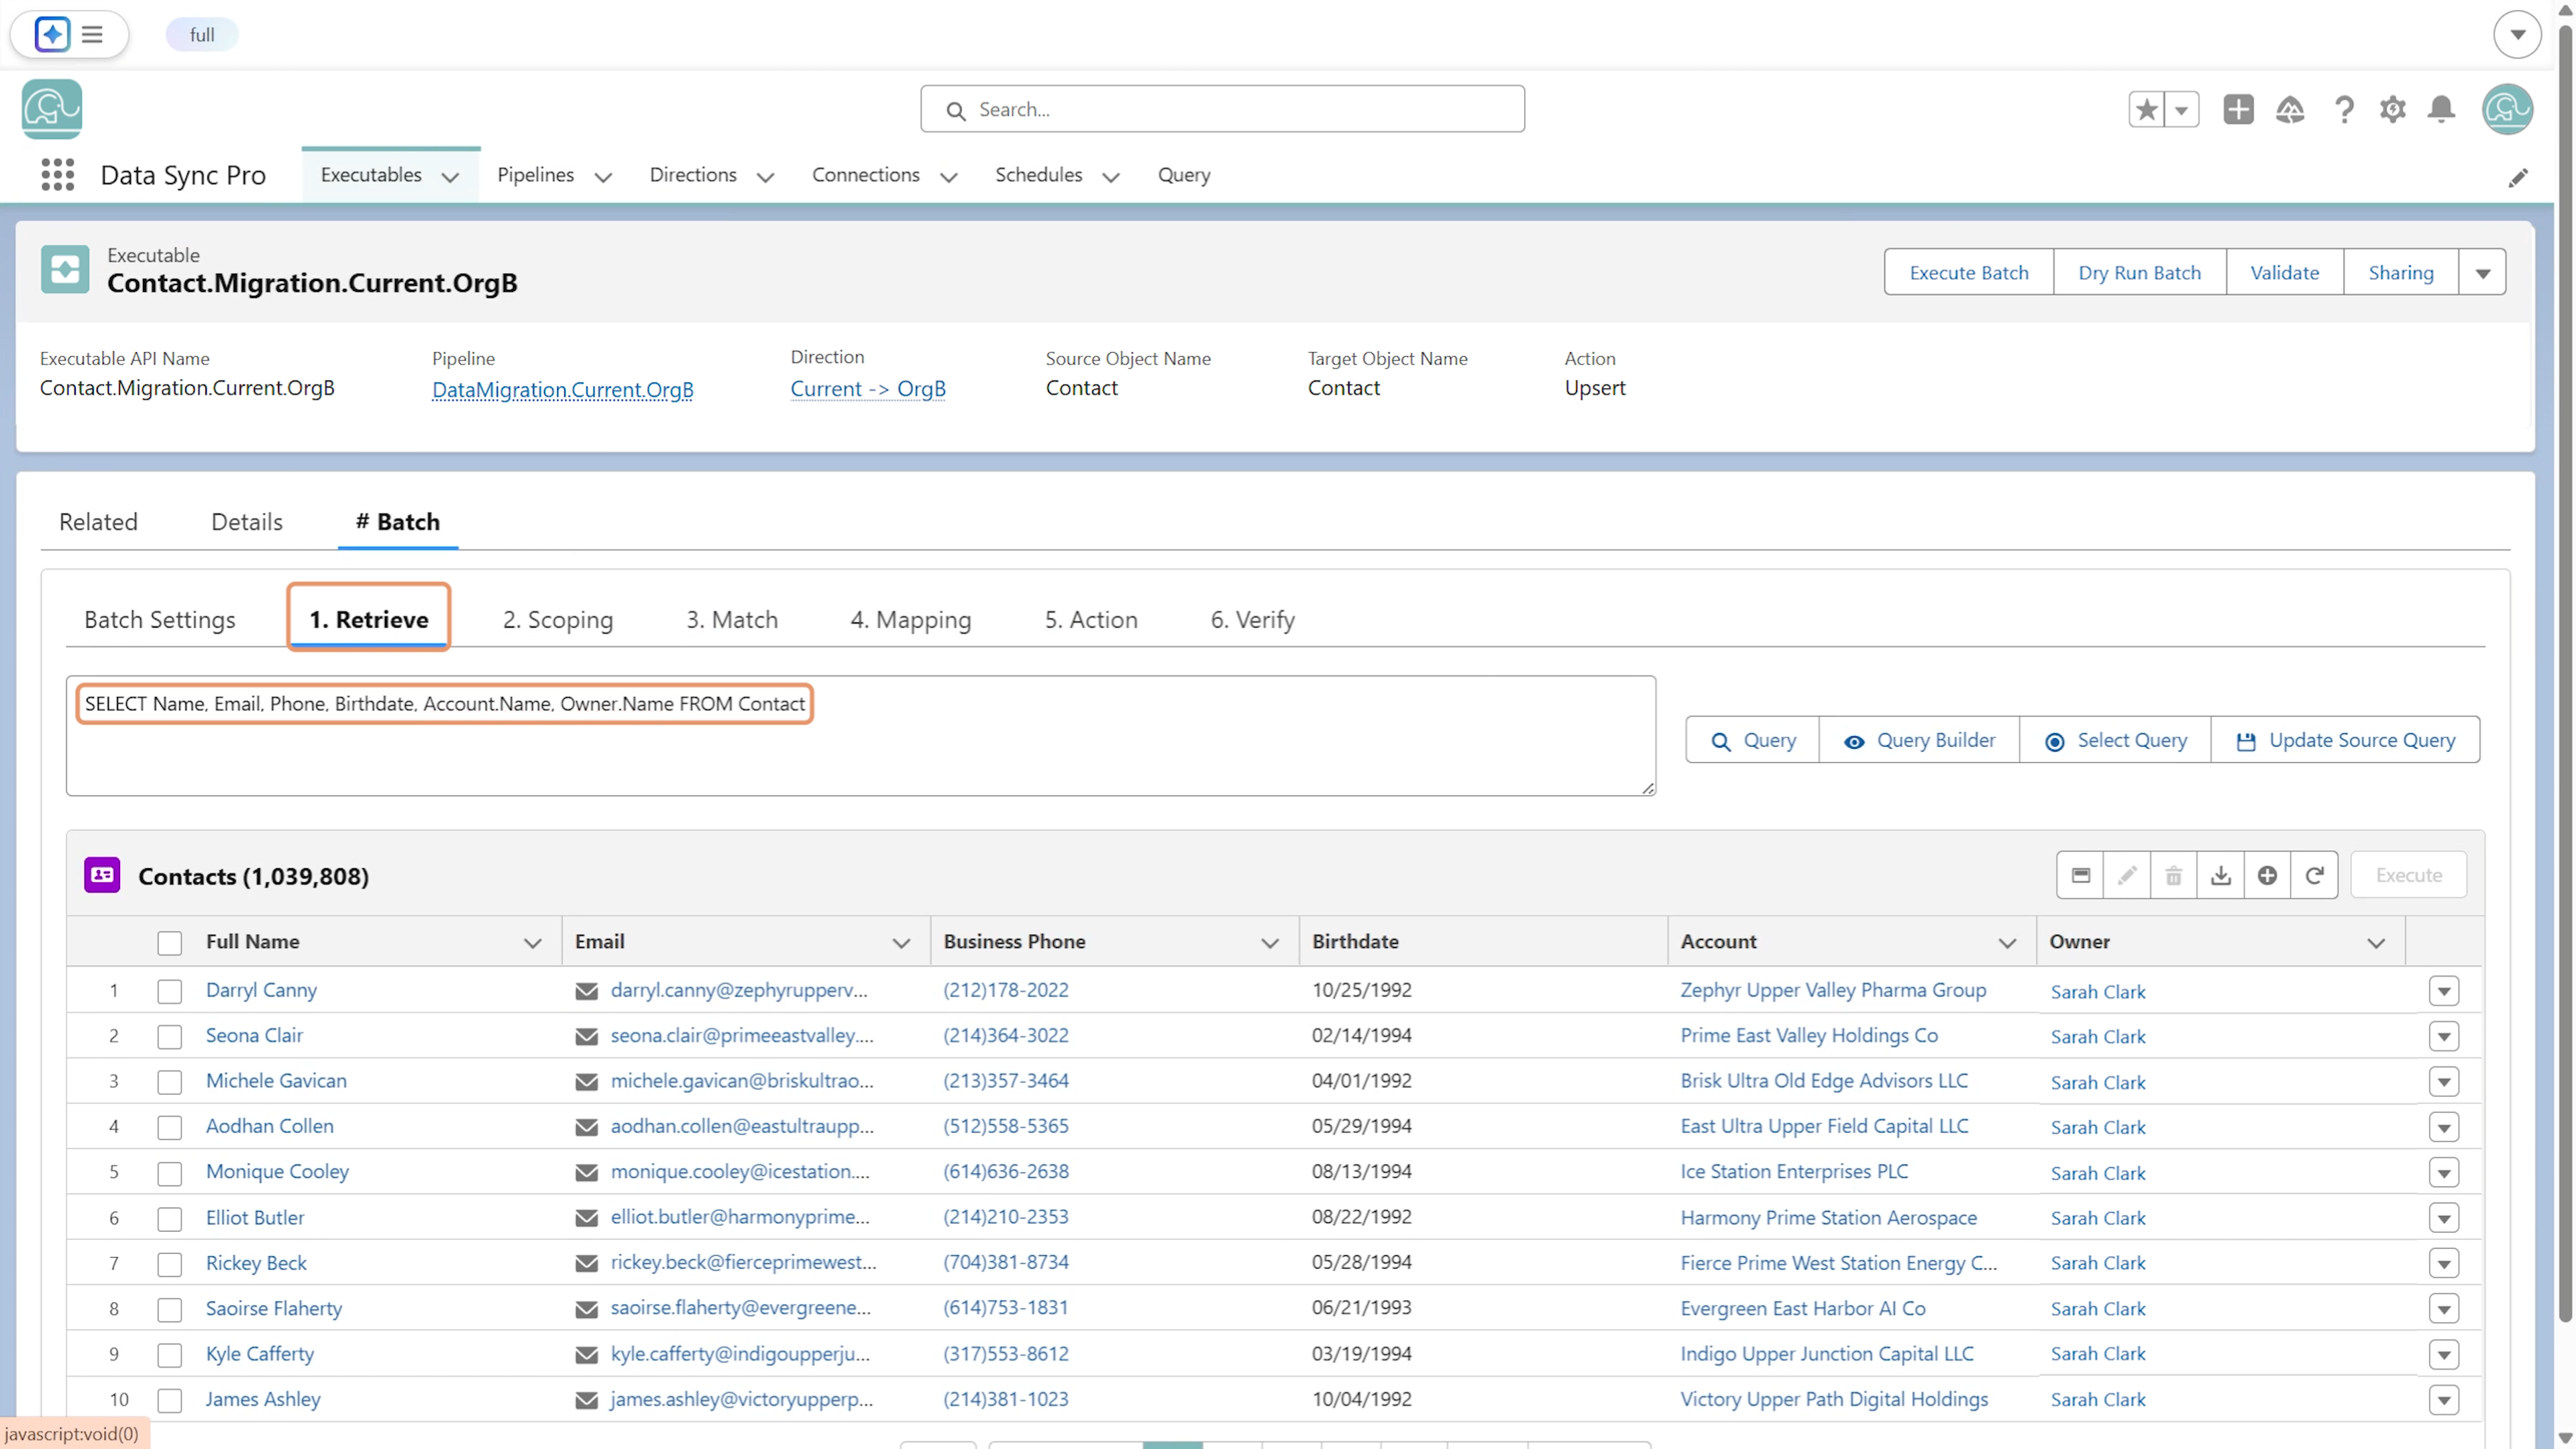Click the hamburger menu icon at top left
This screenshot has width=2576, height=1449.
[92, 34]
